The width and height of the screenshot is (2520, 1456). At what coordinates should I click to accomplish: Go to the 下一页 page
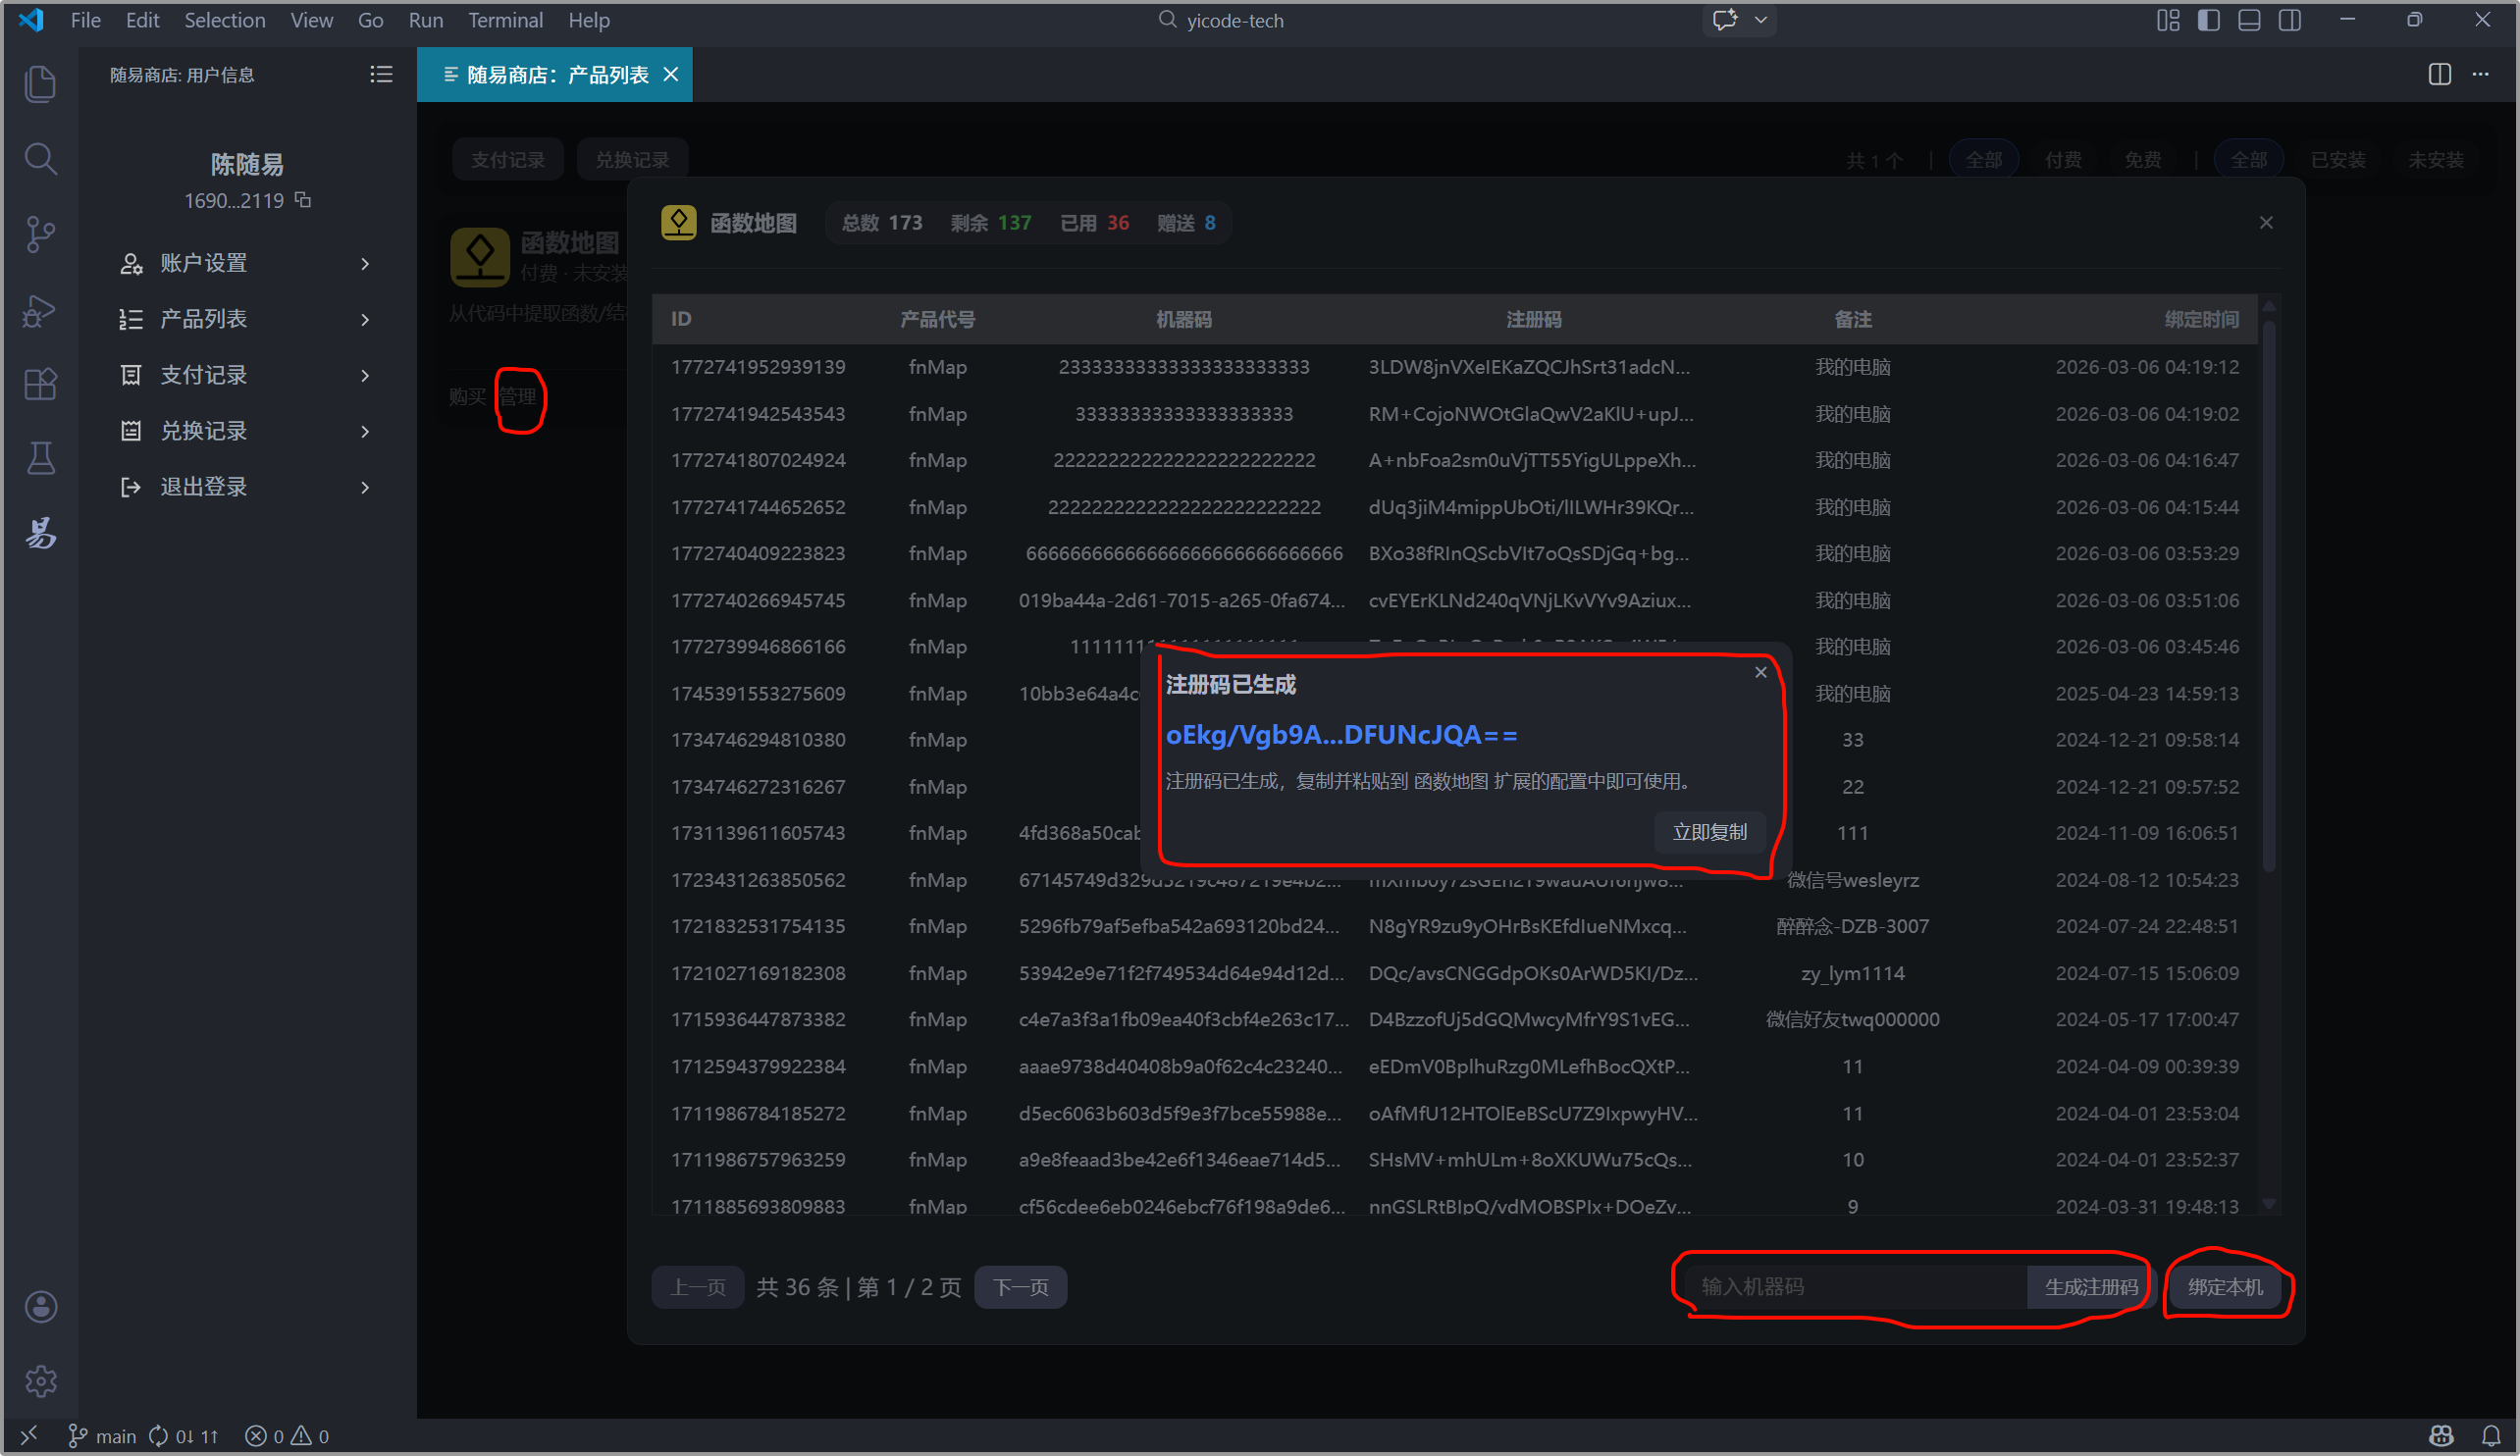pos(1020,1287)
